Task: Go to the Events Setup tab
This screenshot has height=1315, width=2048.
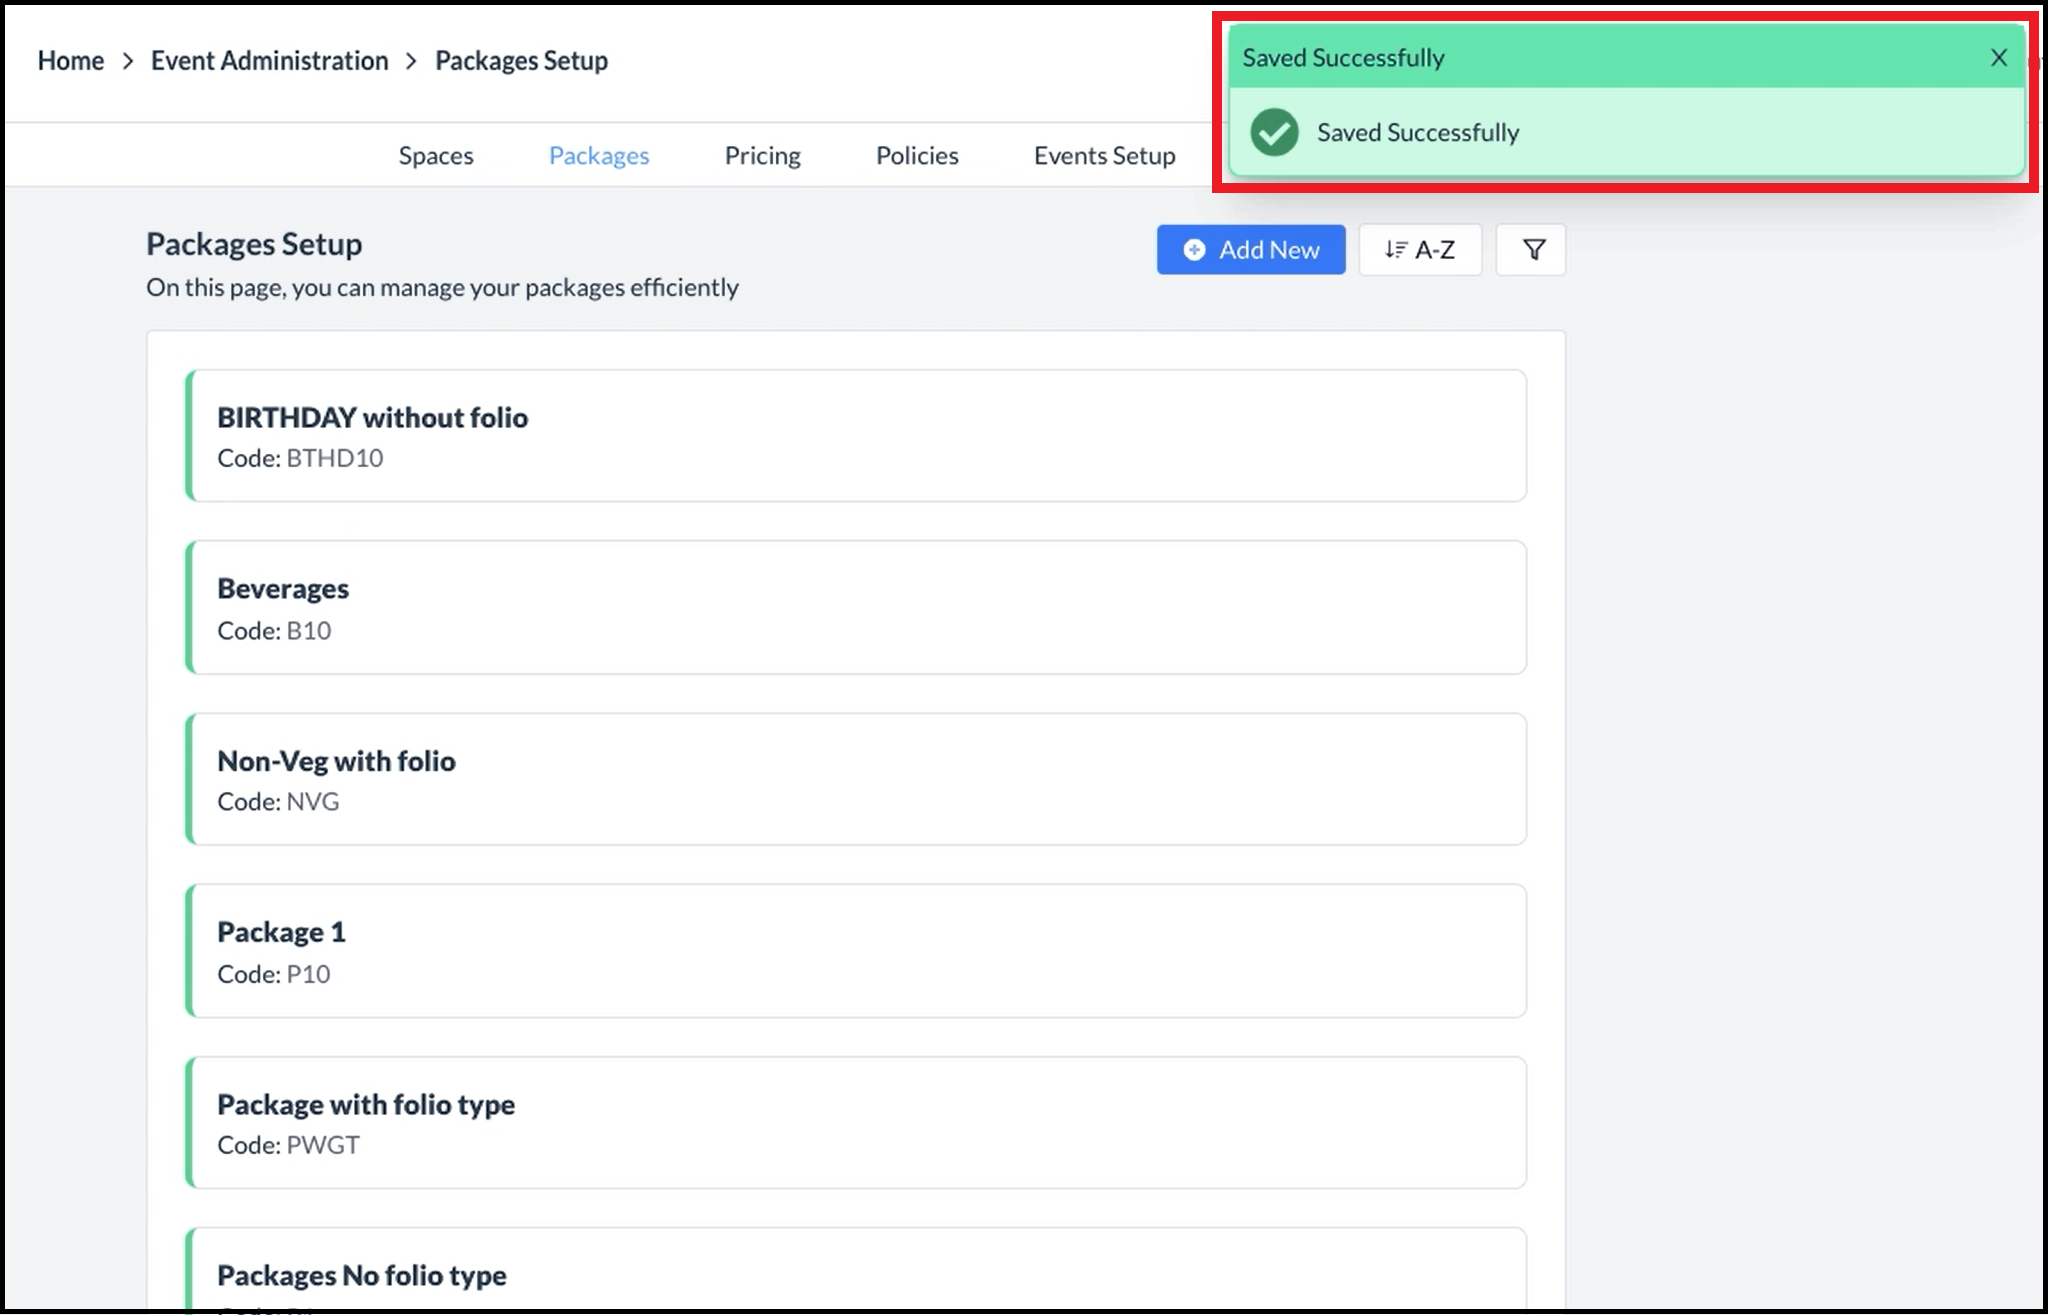Action: [1104, 156]
